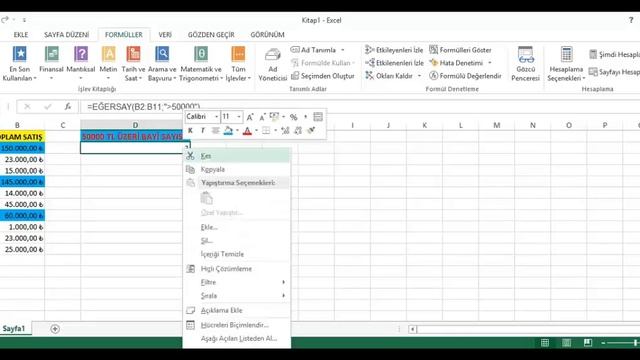Click center alignment in the mini toolbar

click(215, 131)
